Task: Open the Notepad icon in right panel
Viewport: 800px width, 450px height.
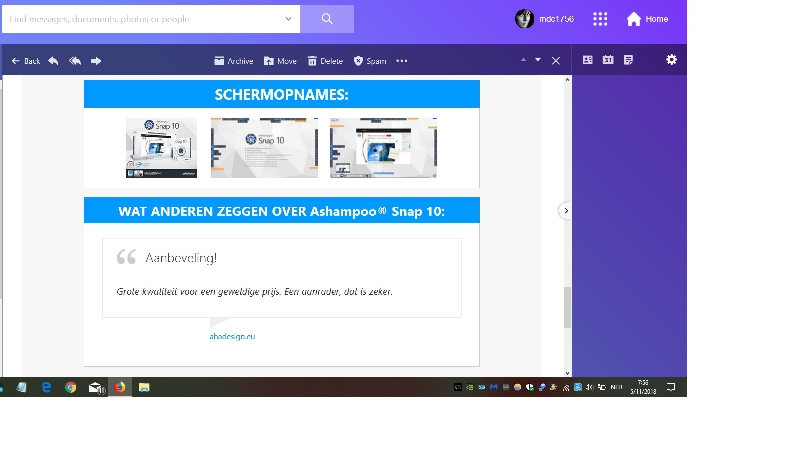Action: (628, 60)
